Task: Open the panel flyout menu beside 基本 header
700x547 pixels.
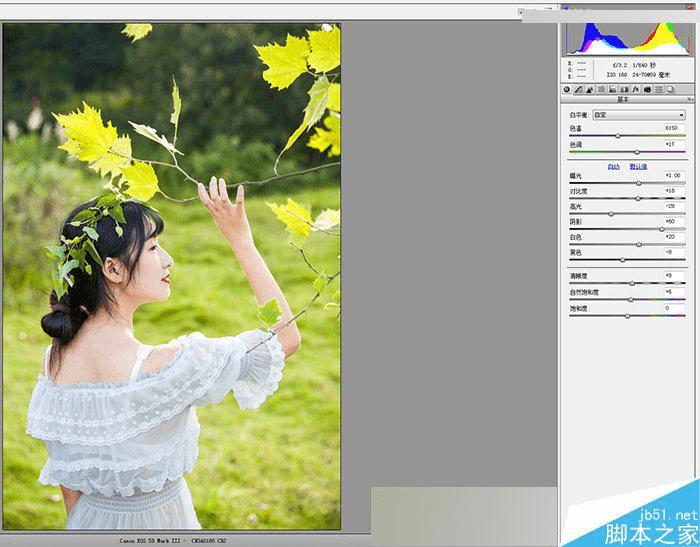Action: point(690,99)
